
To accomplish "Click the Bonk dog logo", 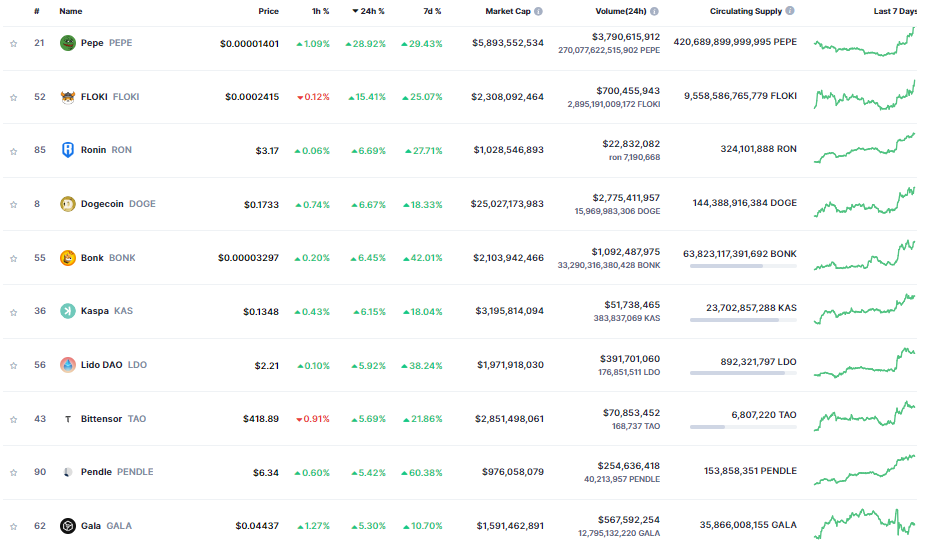I will click(68, 258).
